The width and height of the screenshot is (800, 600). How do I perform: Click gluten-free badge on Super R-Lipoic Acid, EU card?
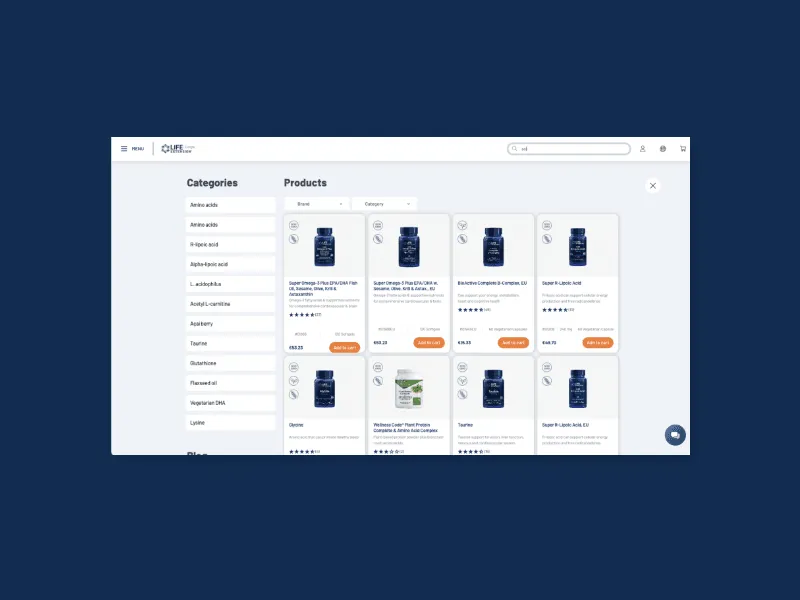tap(547, 381)
